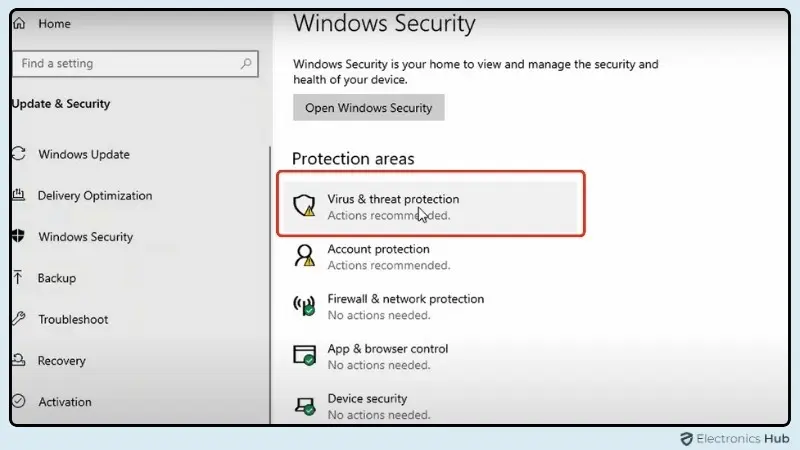Click the Activation checkmark icon
Image resolution: width=800 pixels, height=450 pixels.
tap(17, 402)
